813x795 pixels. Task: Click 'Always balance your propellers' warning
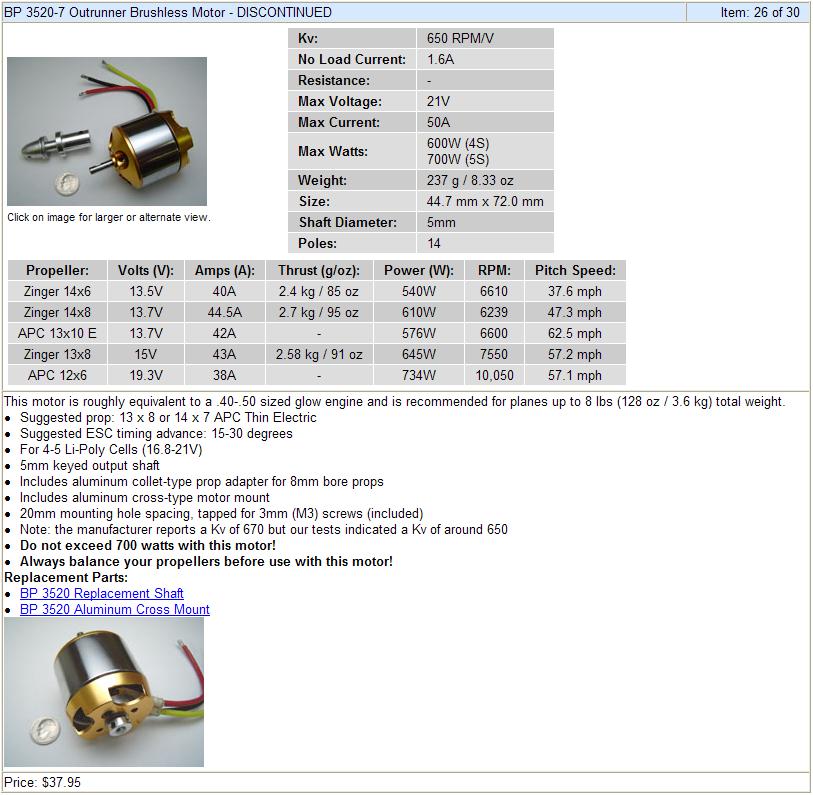(x=206, y=562)
